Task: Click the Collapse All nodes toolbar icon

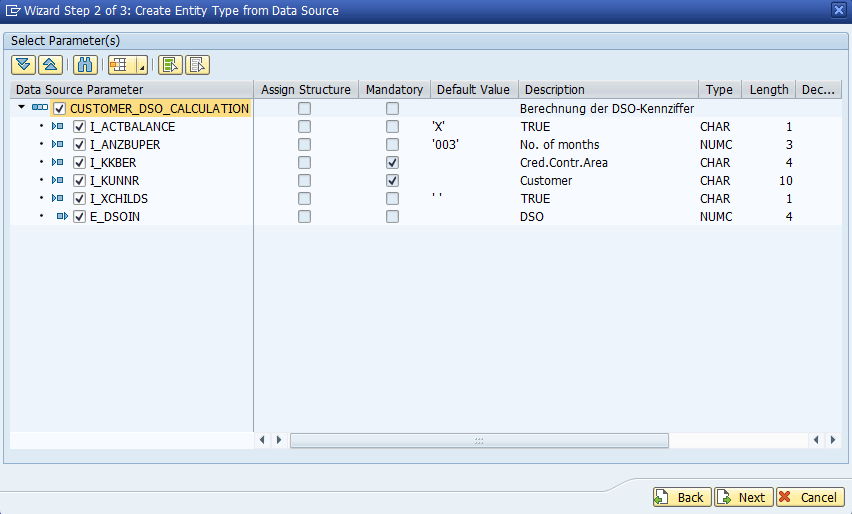Action: tap(50, 65)
